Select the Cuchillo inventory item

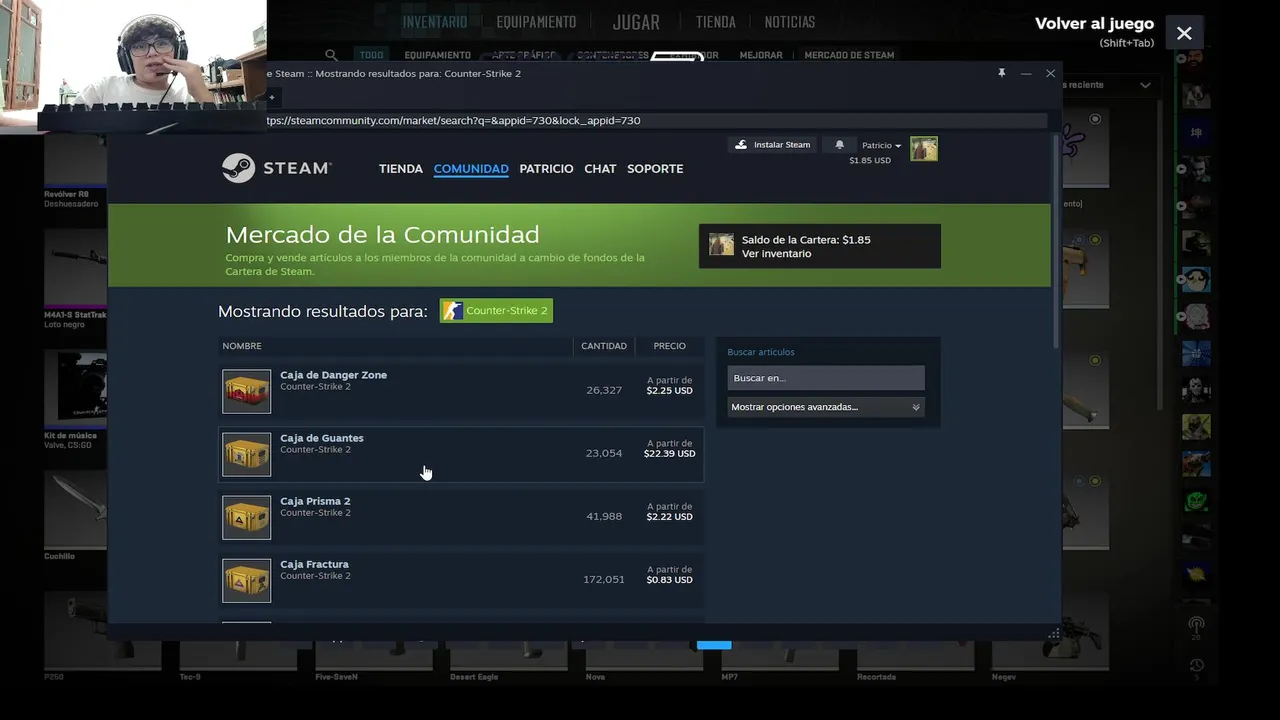coord(75,516)
